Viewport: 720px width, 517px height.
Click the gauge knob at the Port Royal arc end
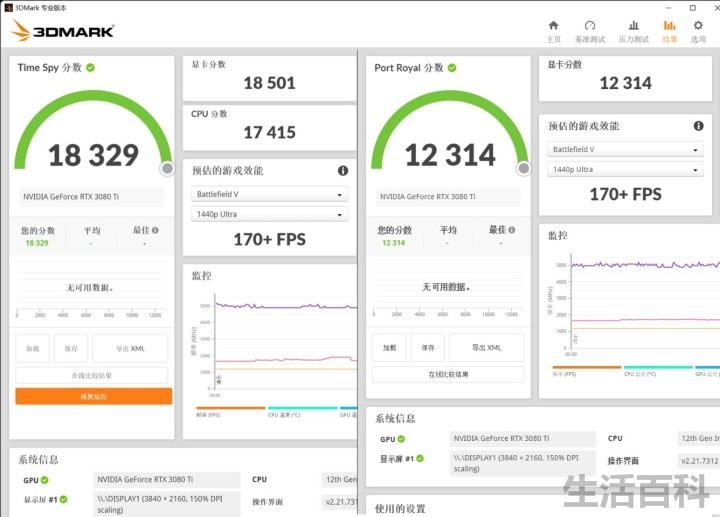[523, 169]
